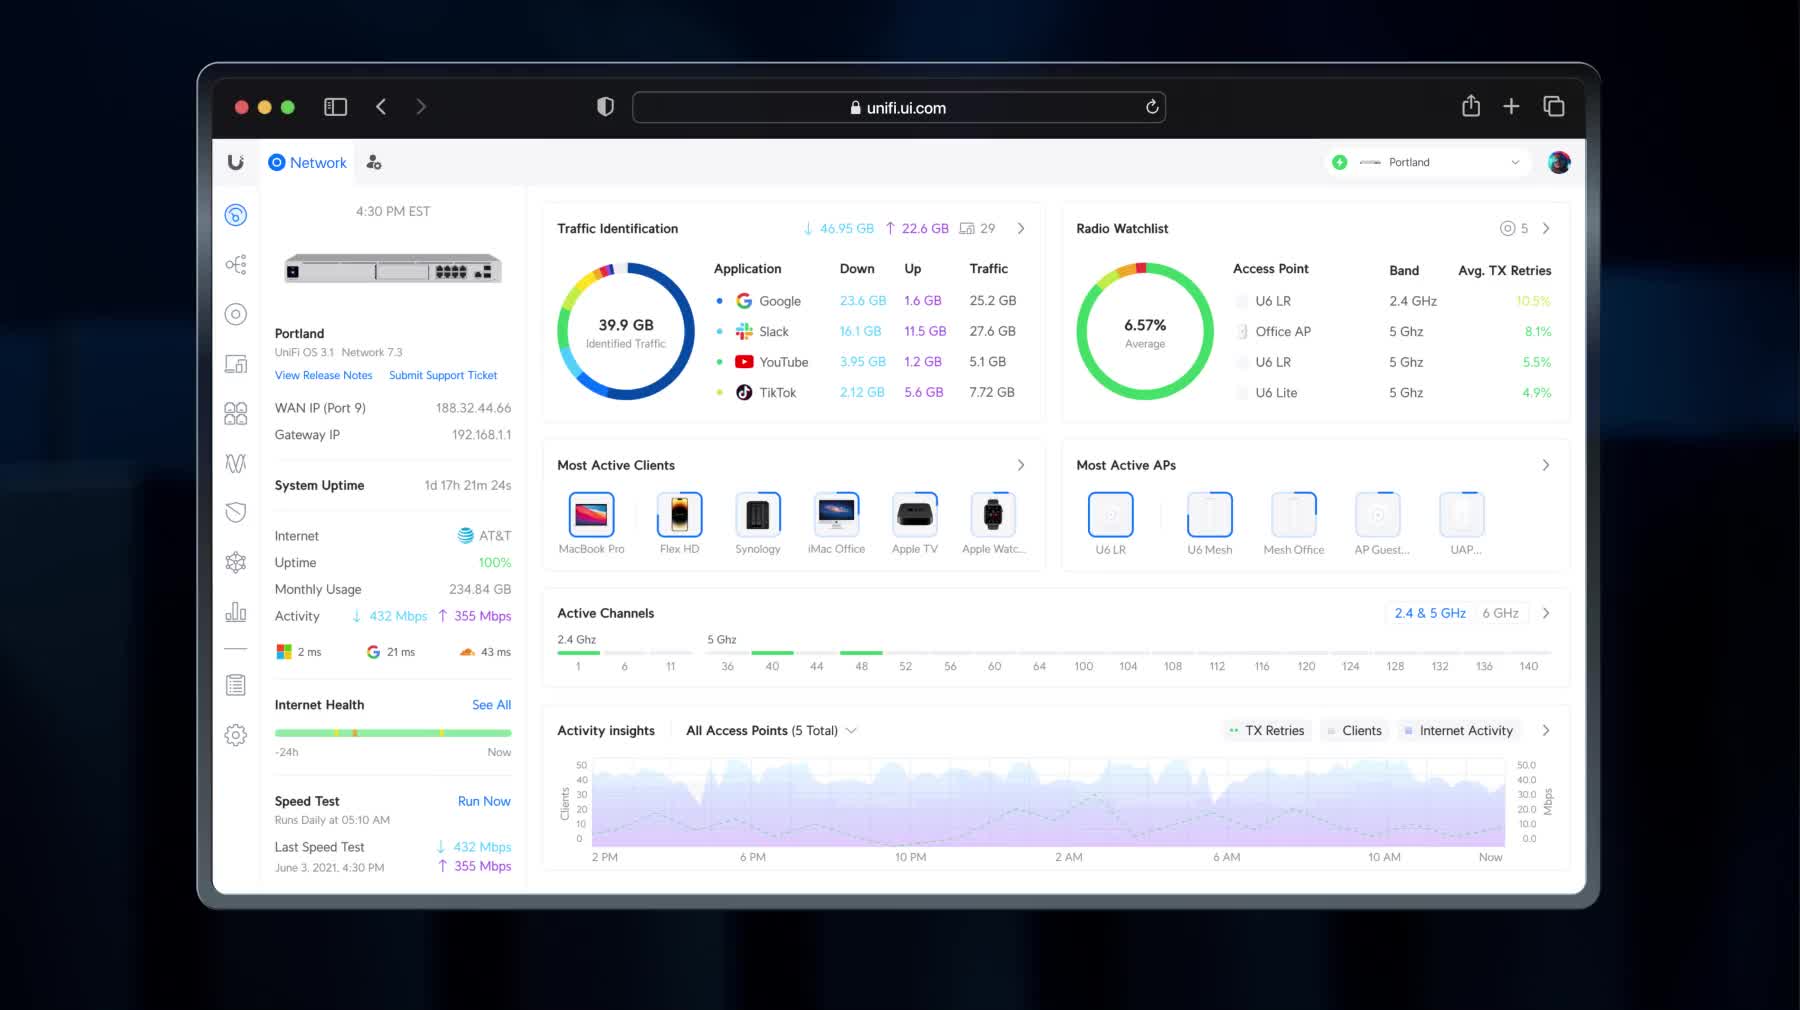Click the View Release Notes link
Image resolution: width=1800 pixels, height=1010 pixels.
pyautogui.click(x=323, y=376)
